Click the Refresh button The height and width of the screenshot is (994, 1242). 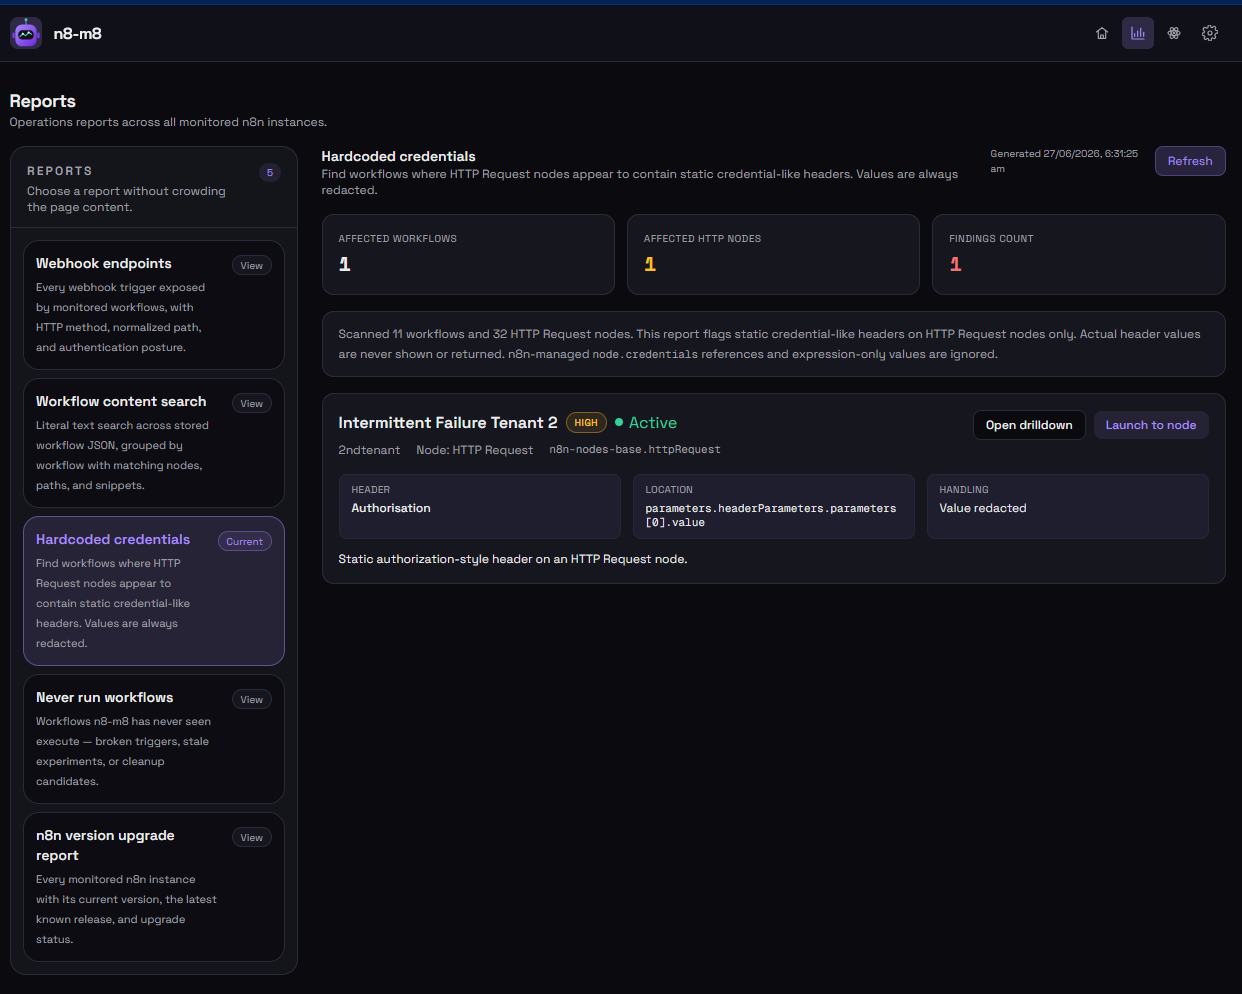click(x=1190, y=161)
